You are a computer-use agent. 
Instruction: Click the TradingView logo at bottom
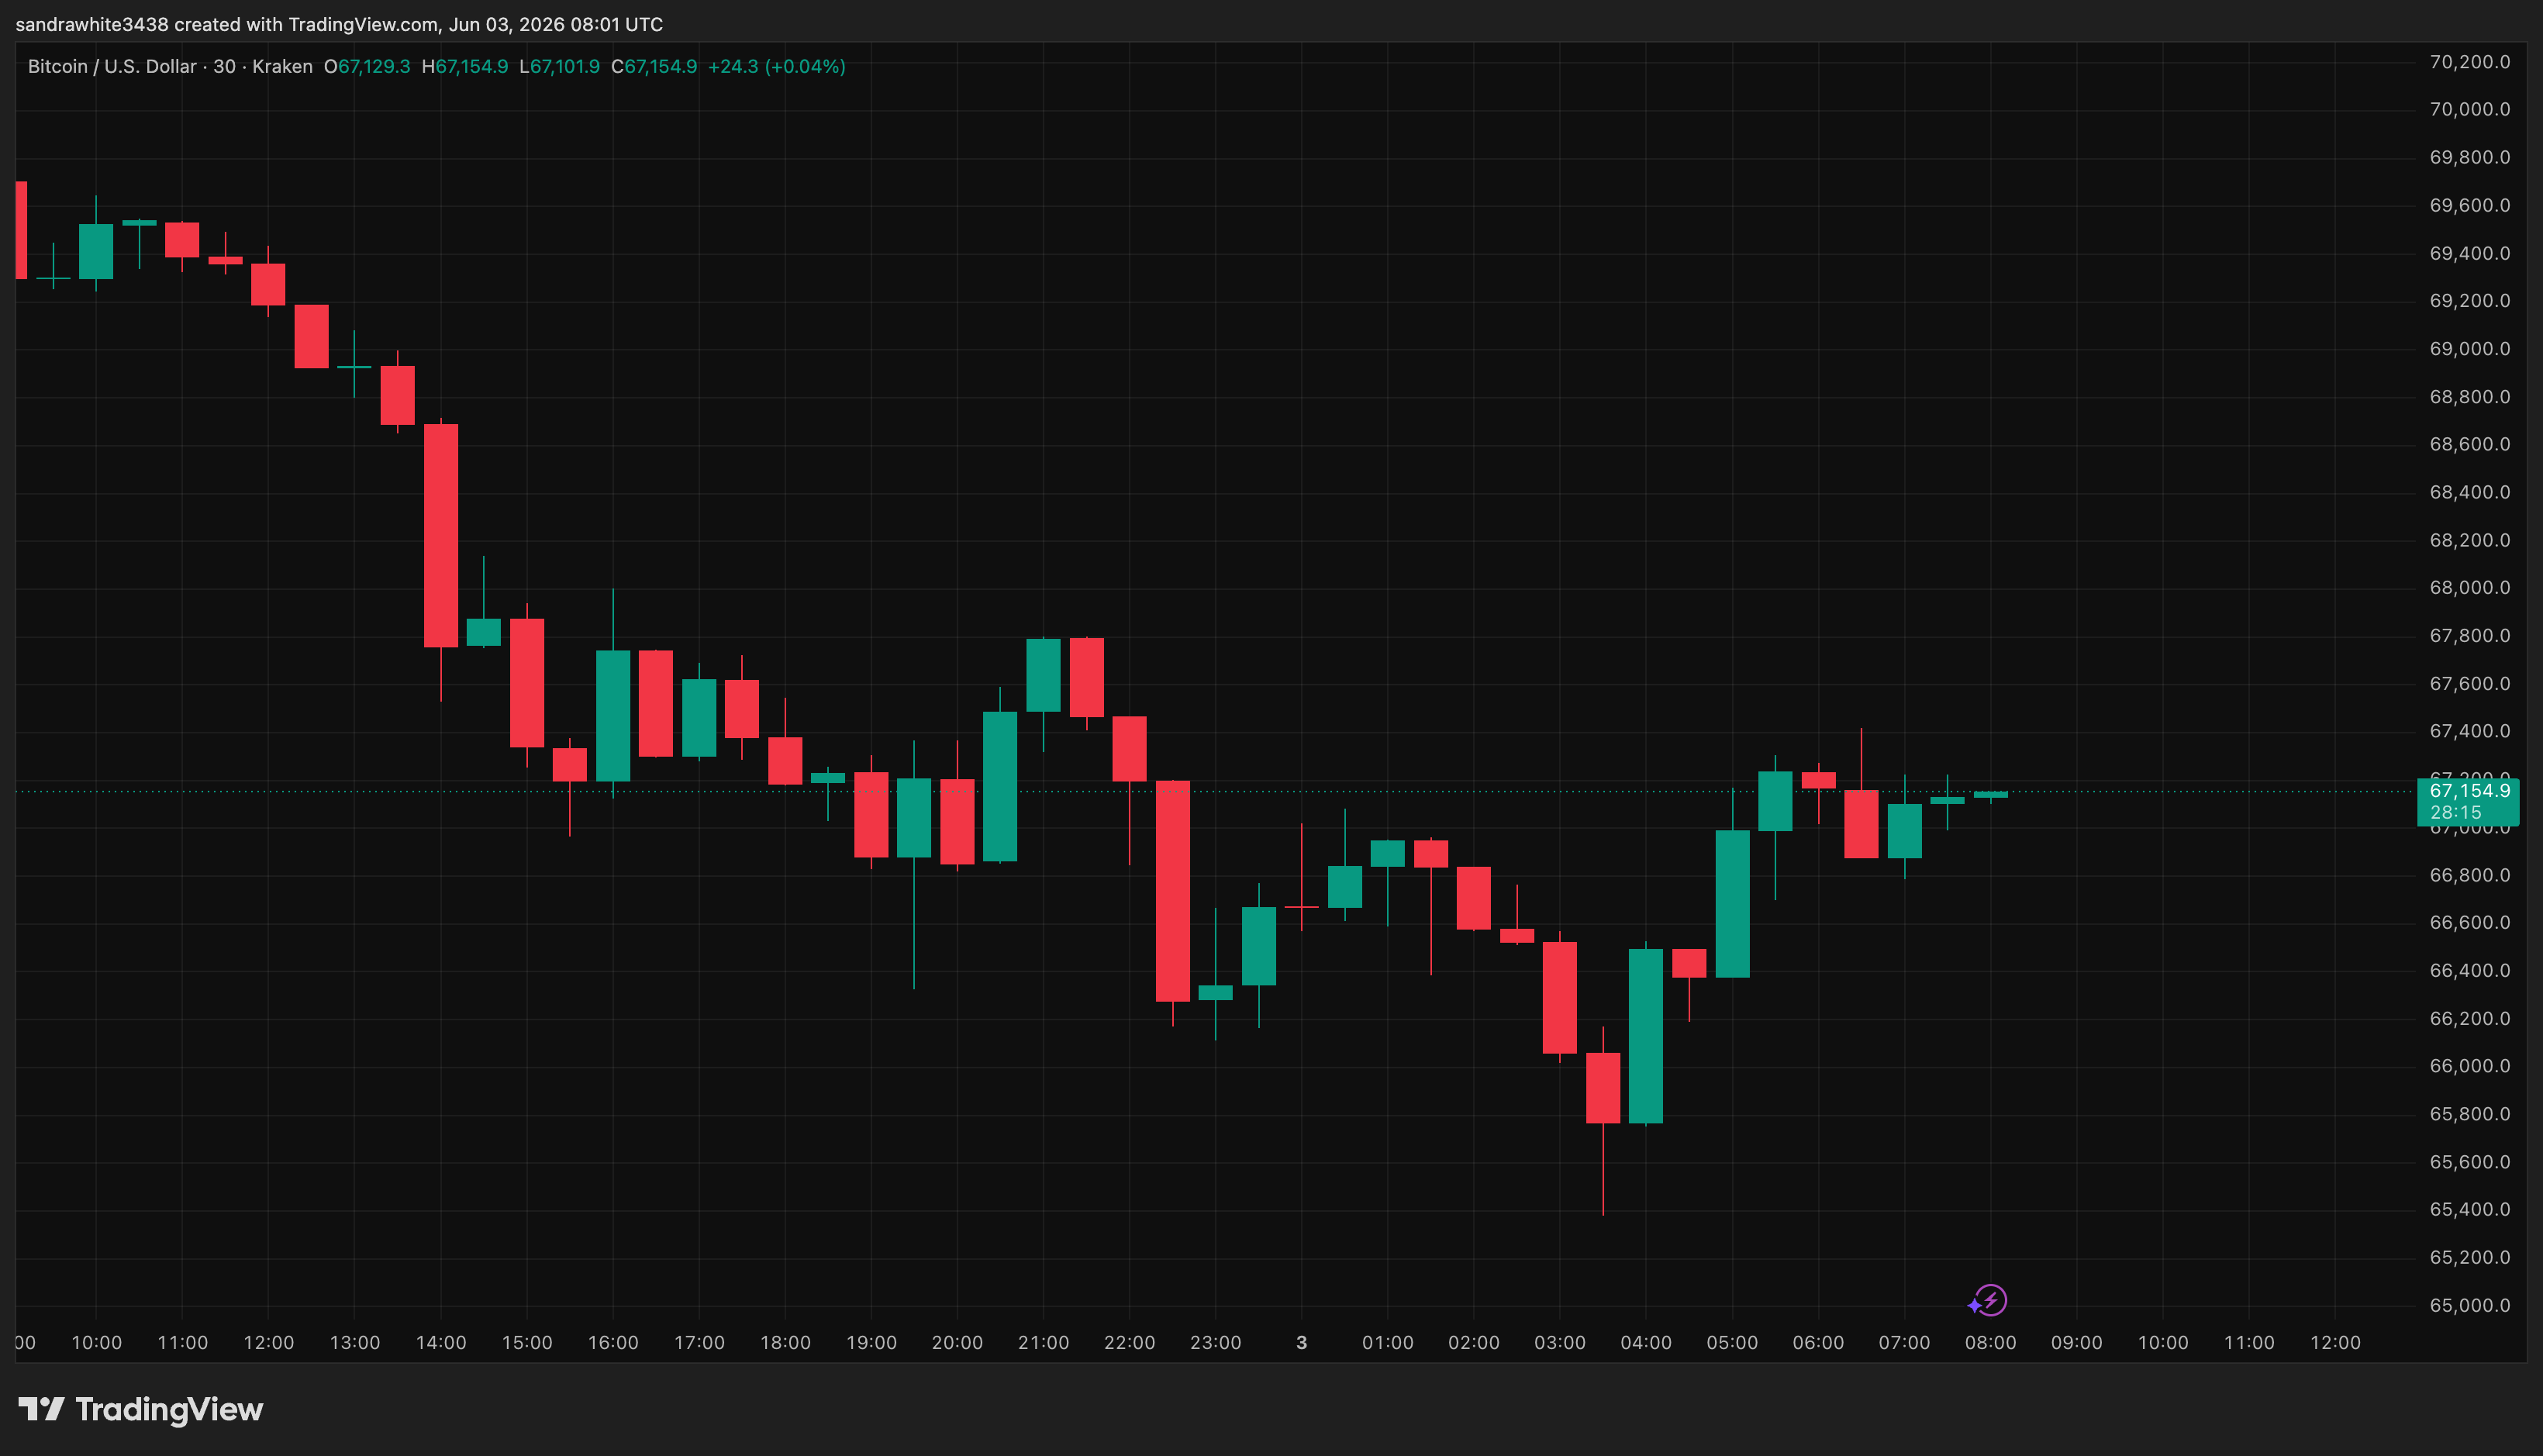(141, 1409)
